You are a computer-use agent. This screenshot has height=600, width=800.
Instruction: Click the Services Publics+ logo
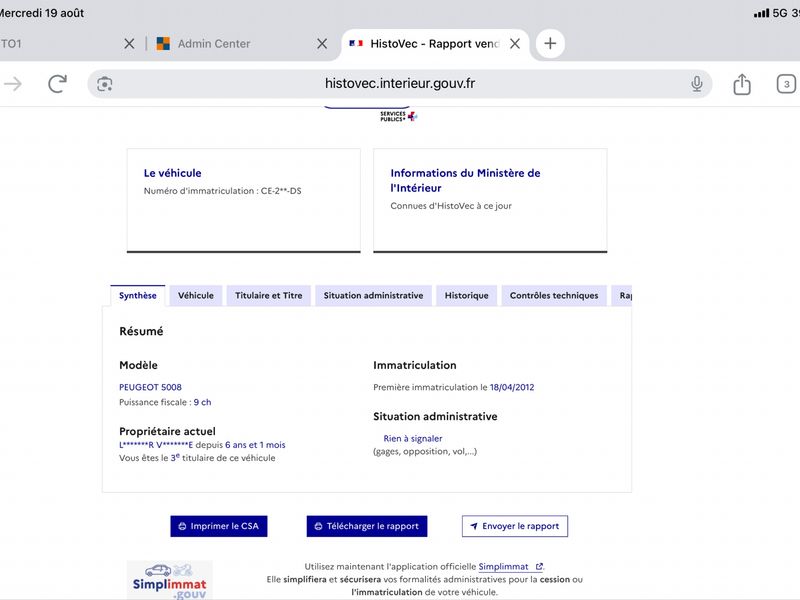(x=398, y=116)
